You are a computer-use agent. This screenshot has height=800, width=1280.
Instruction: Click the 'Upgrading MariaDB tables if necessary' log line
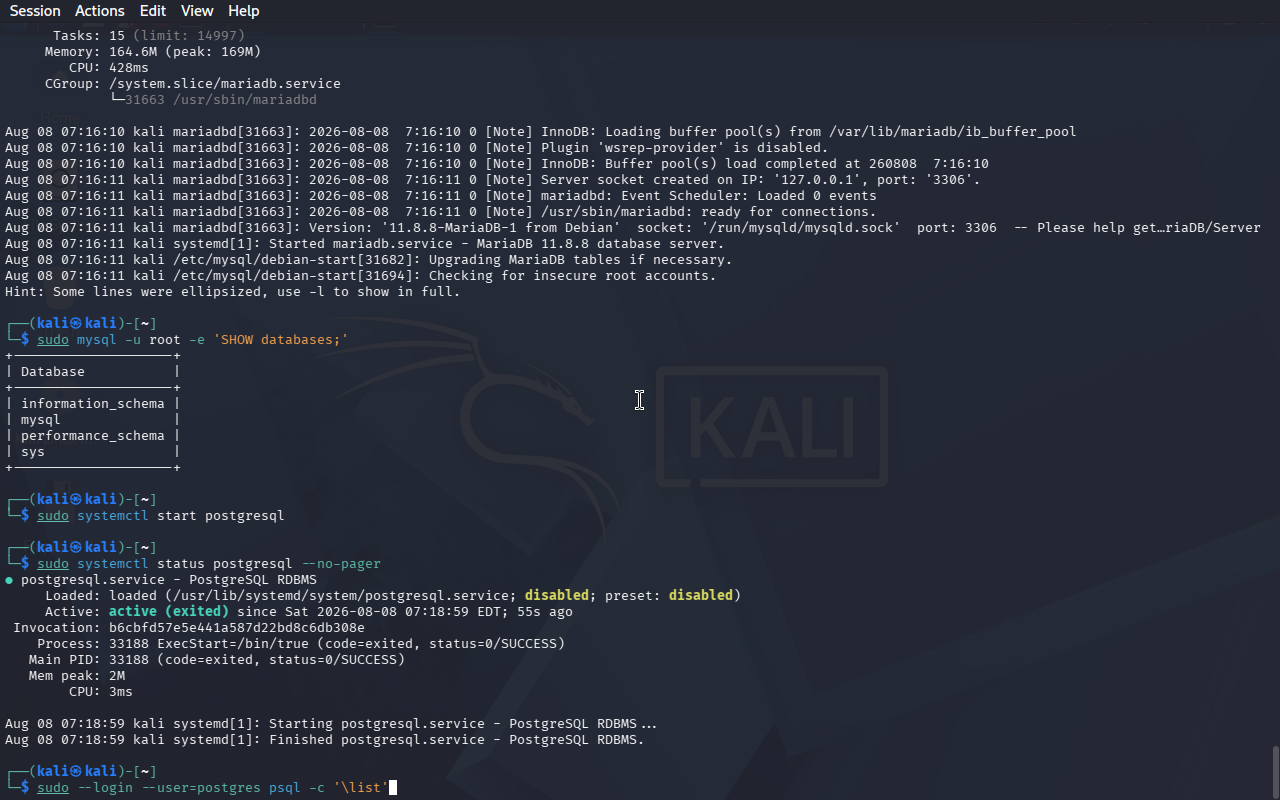click(x=369, y=260)
